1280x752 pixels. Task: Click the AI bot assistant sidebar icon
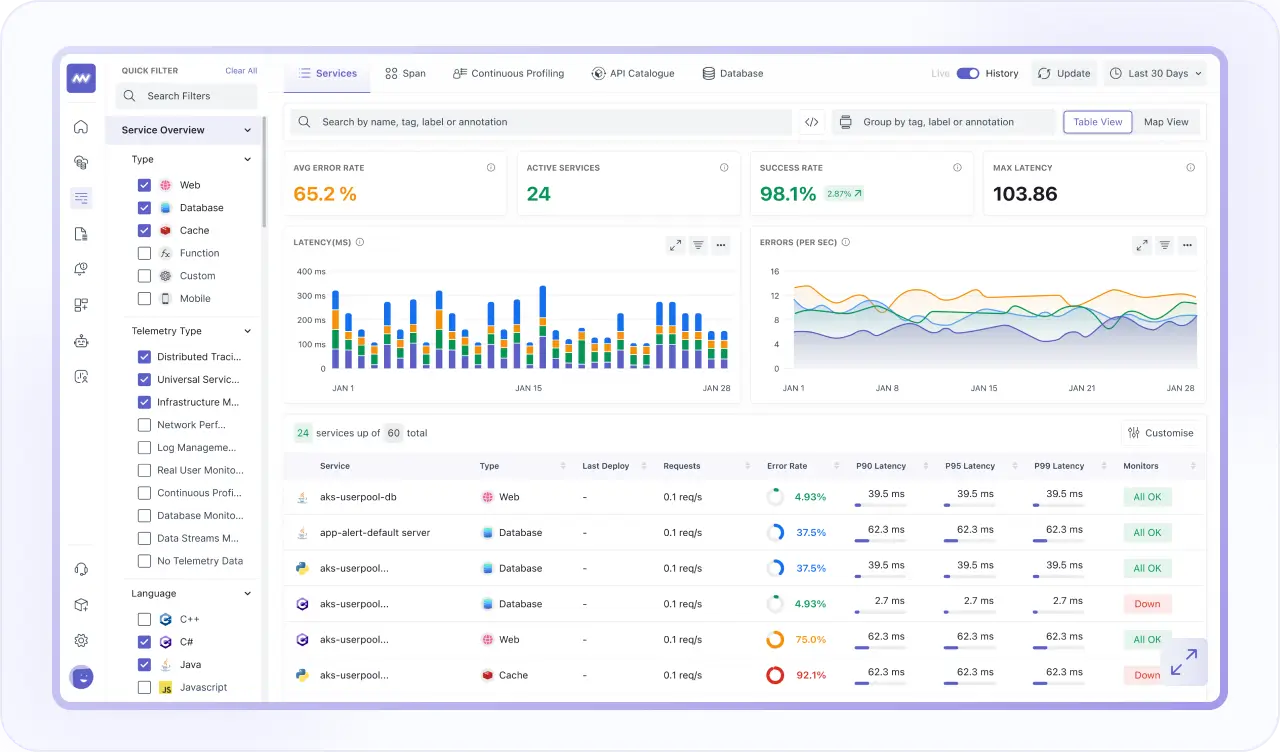[x=81, y=340]
